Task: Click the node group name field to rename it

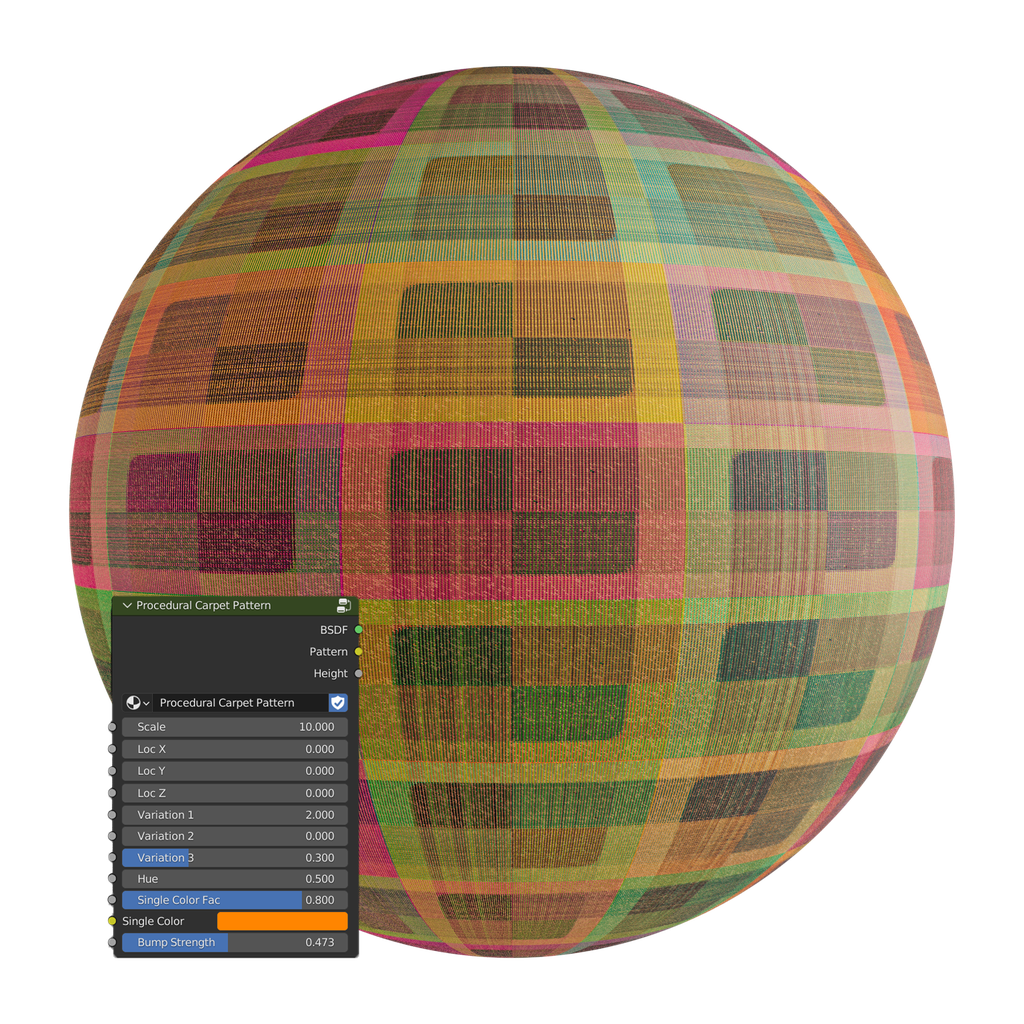Action: tap(240, 703)
